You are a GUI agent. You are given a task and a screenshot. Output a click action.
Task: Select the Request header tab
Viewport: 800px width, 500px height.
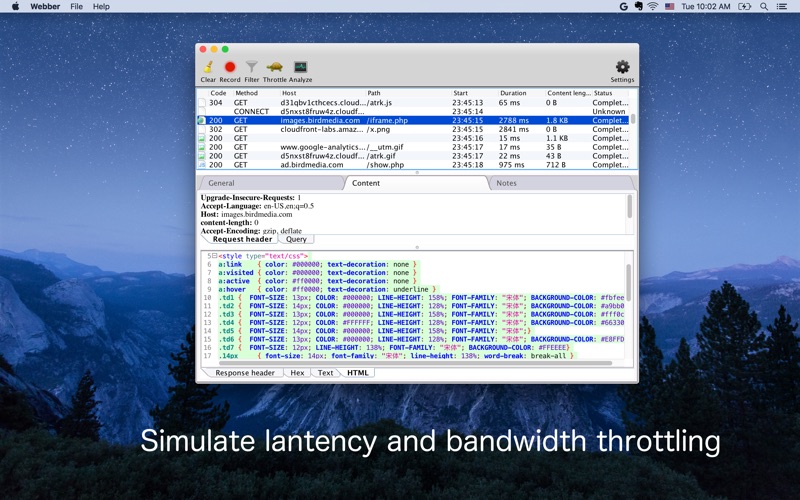click(x=242, y=239)
